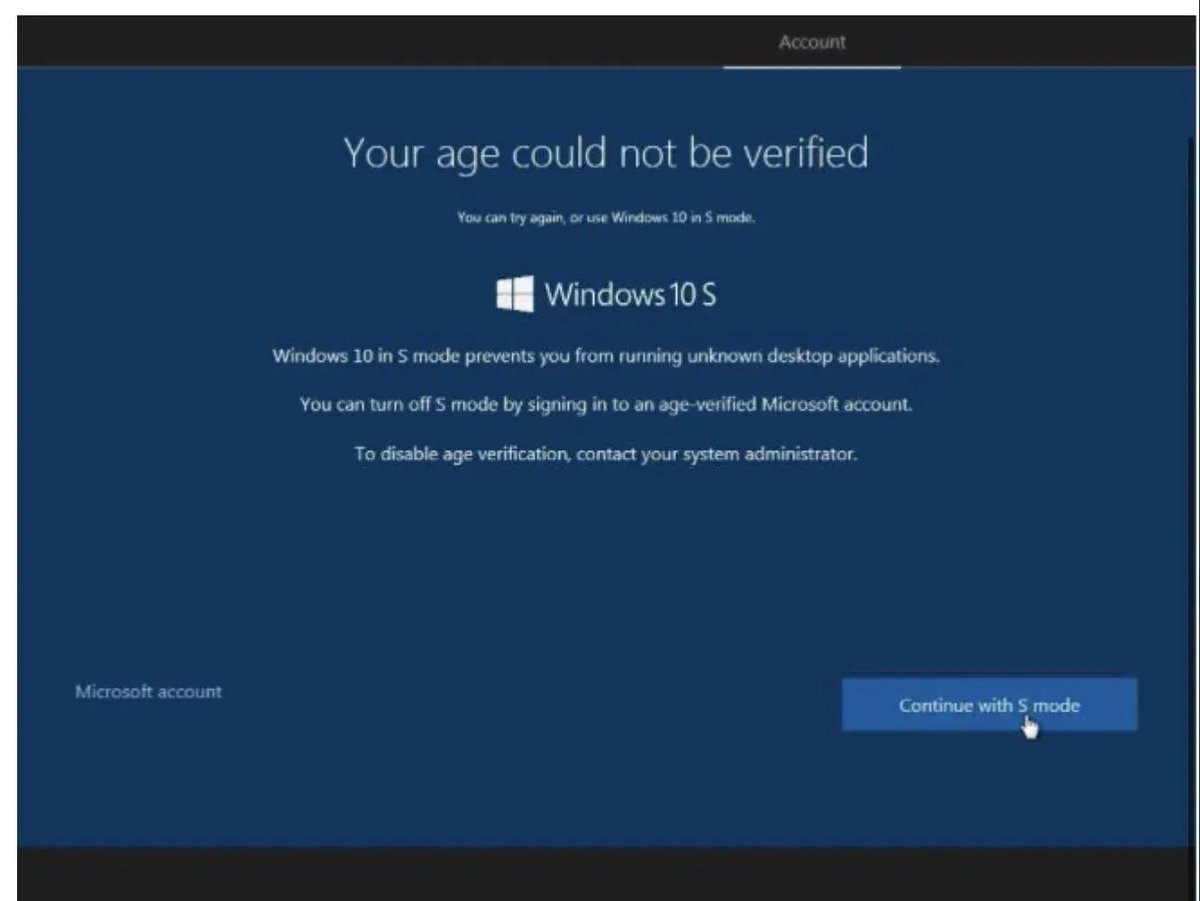Open the Microsoft account link
This screenshot has height=901, width=1200.
pos(149,691)
